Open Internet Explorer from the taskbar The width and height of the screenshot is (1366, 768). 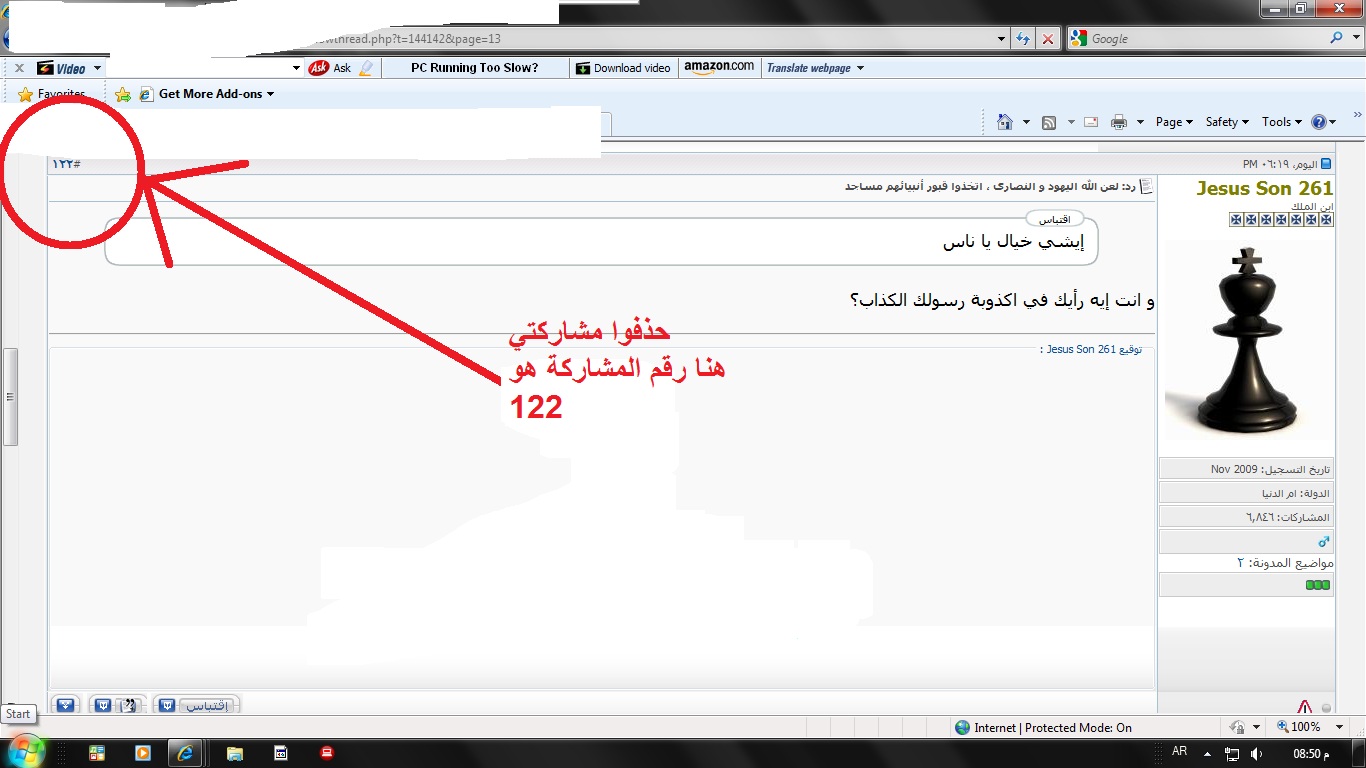coord(185,753)
